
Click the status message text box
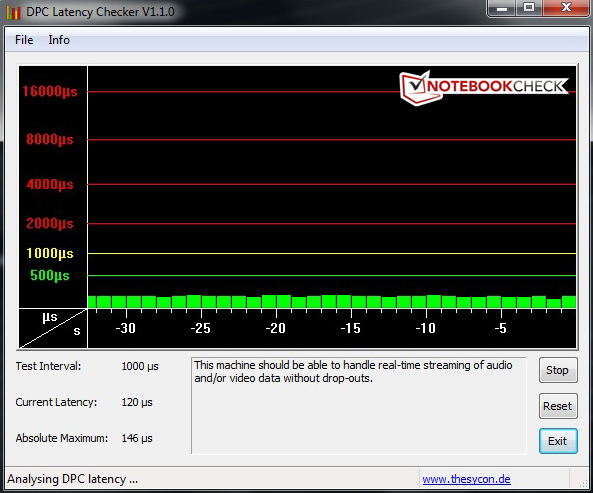click(359, 405)
